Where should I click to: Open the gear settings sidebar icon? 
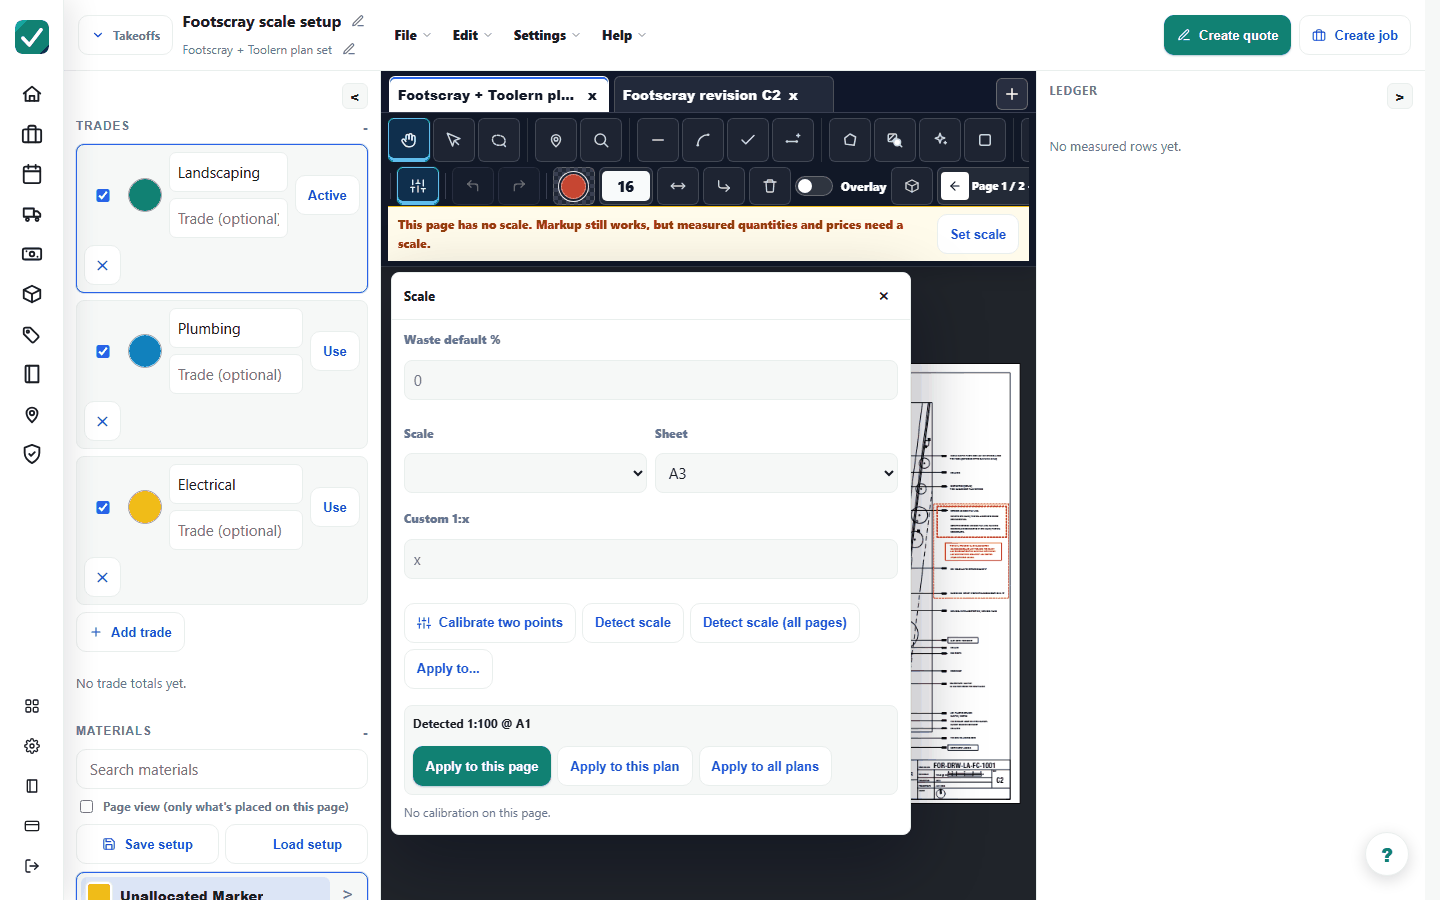[32, 746]
